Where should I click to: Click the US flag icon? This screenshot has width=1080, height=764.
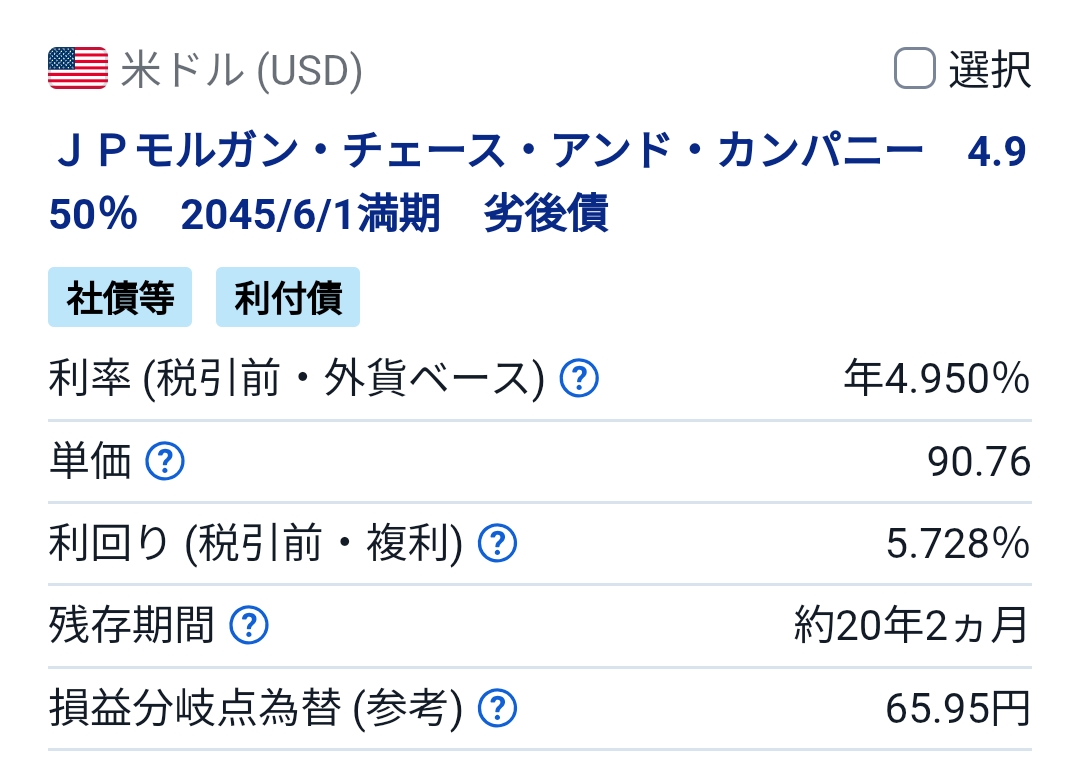77,69
